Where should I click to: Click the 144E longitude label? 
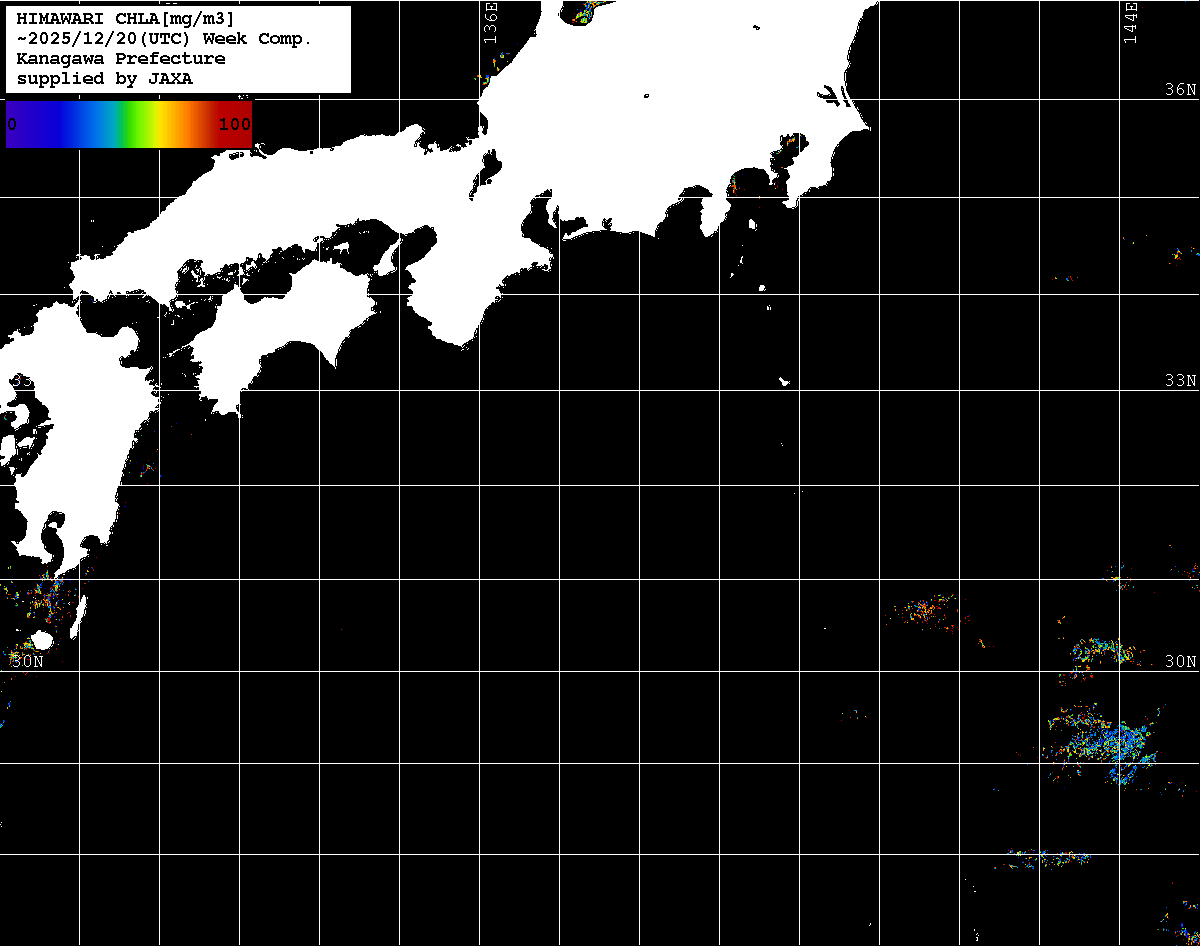pyautogui.click(x=1130, y=22)
